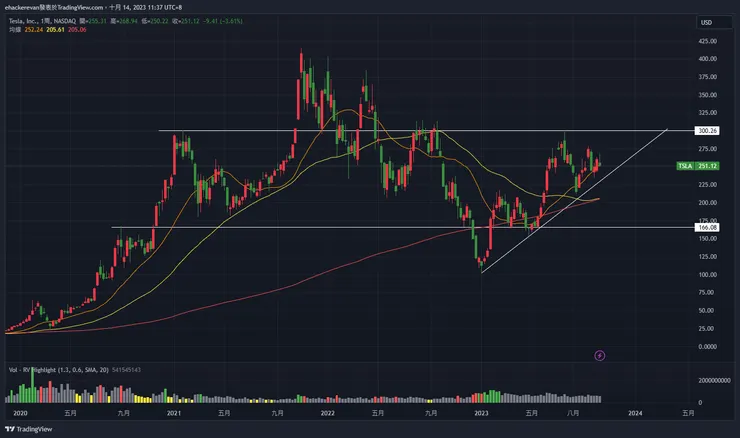
Task: Click the 八月 time axis label
Action: [572, 413]
